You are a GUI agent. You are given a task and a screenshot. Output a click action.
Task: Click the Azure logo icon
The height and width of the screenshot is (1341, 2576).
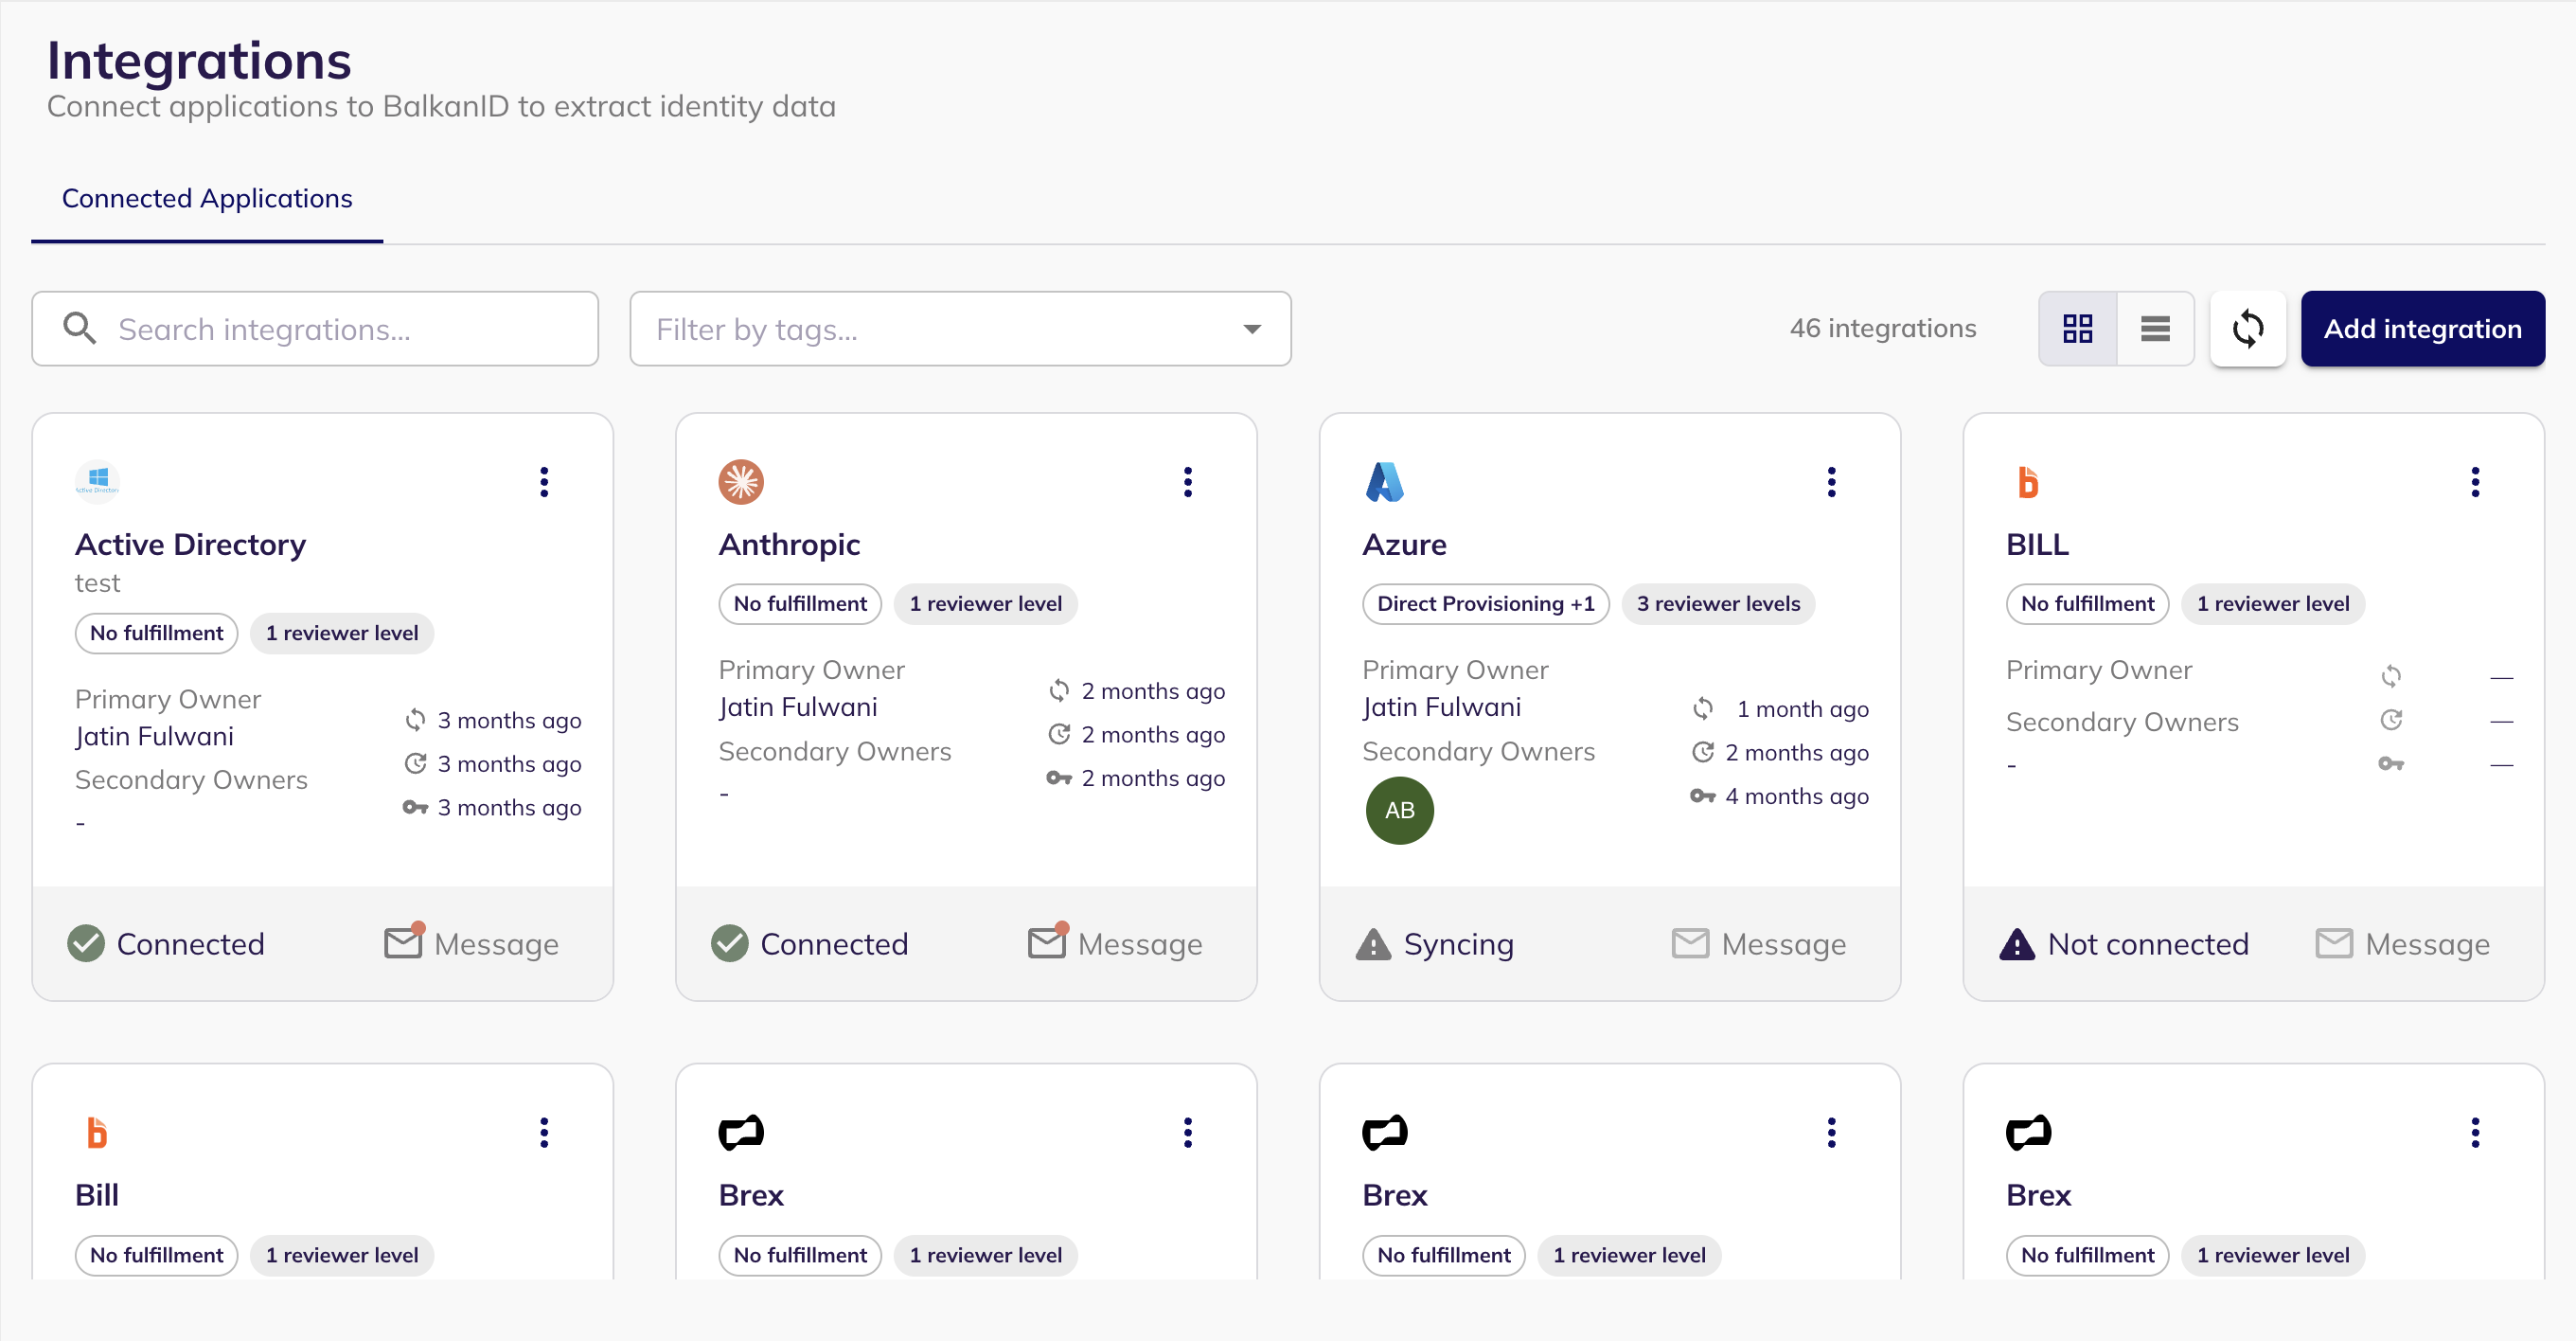tap(1385, 482)
